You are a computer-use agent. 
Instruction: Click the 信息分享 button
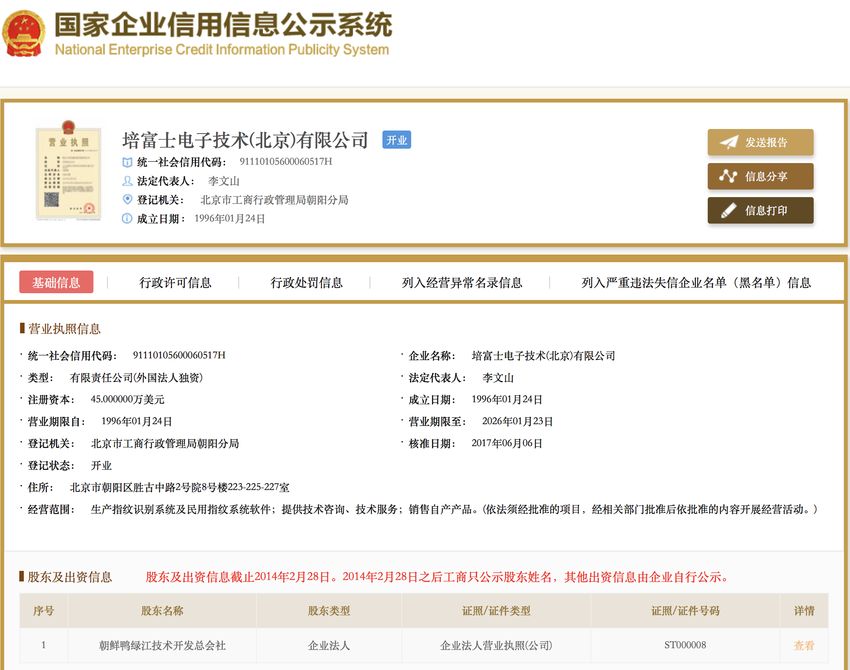coord(761,176)
